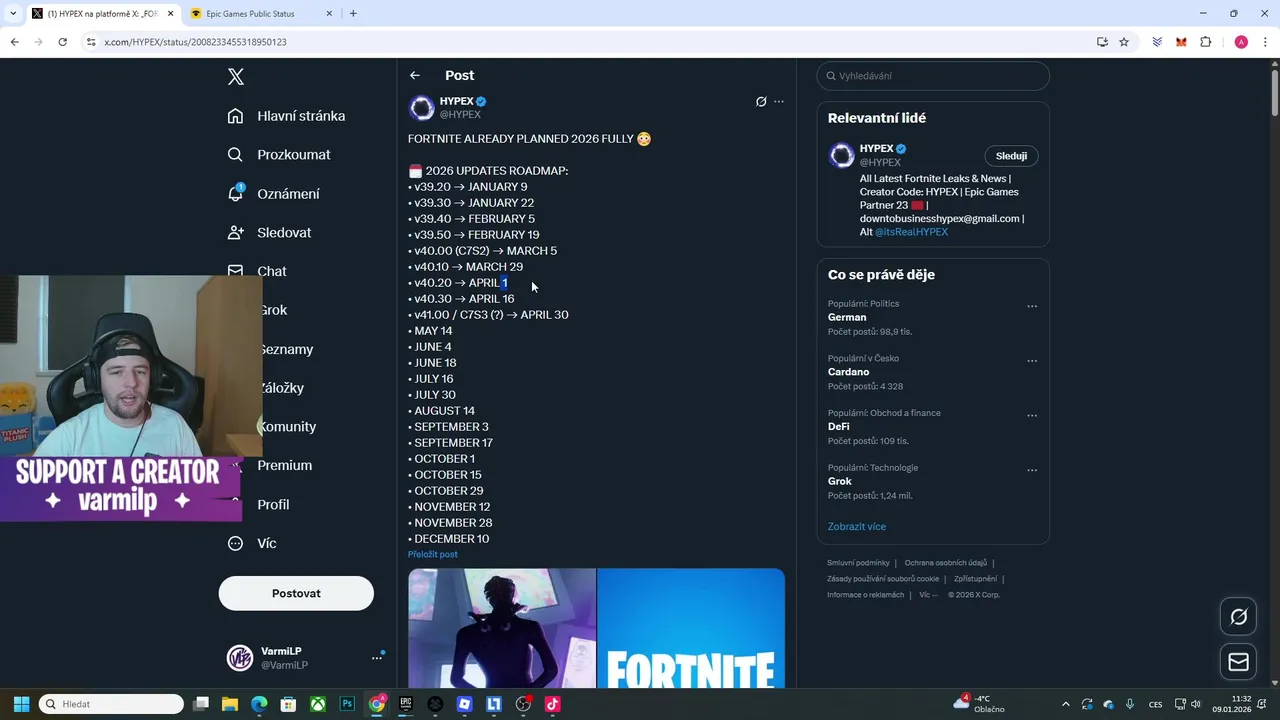The width and height of the screenshot is (1280, 720).
Task: Open Chrome profile avatar A
Action: pyautogui.click(x=1241, y=42)
